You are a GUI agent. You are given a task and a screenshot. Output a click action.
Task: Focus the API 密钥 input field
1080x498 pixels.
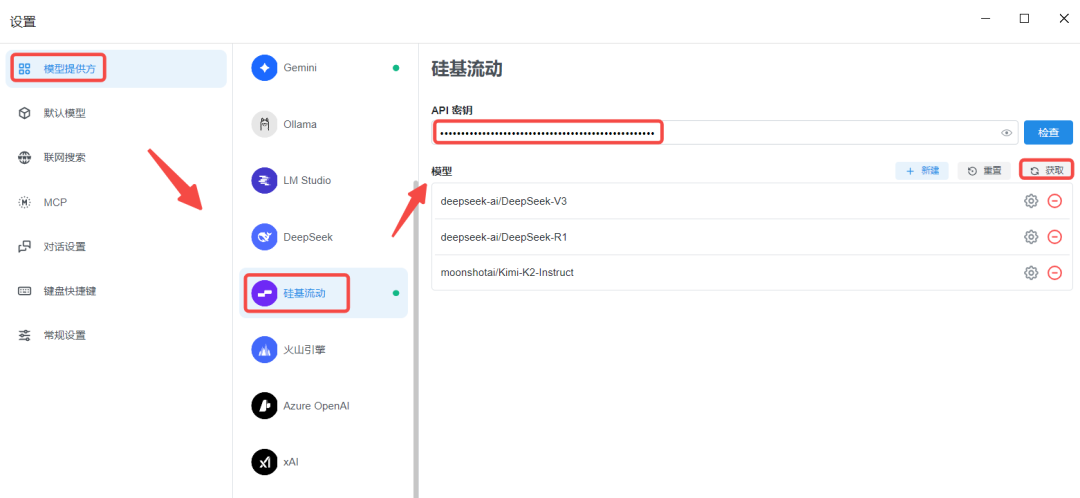(x=725, y=133)
